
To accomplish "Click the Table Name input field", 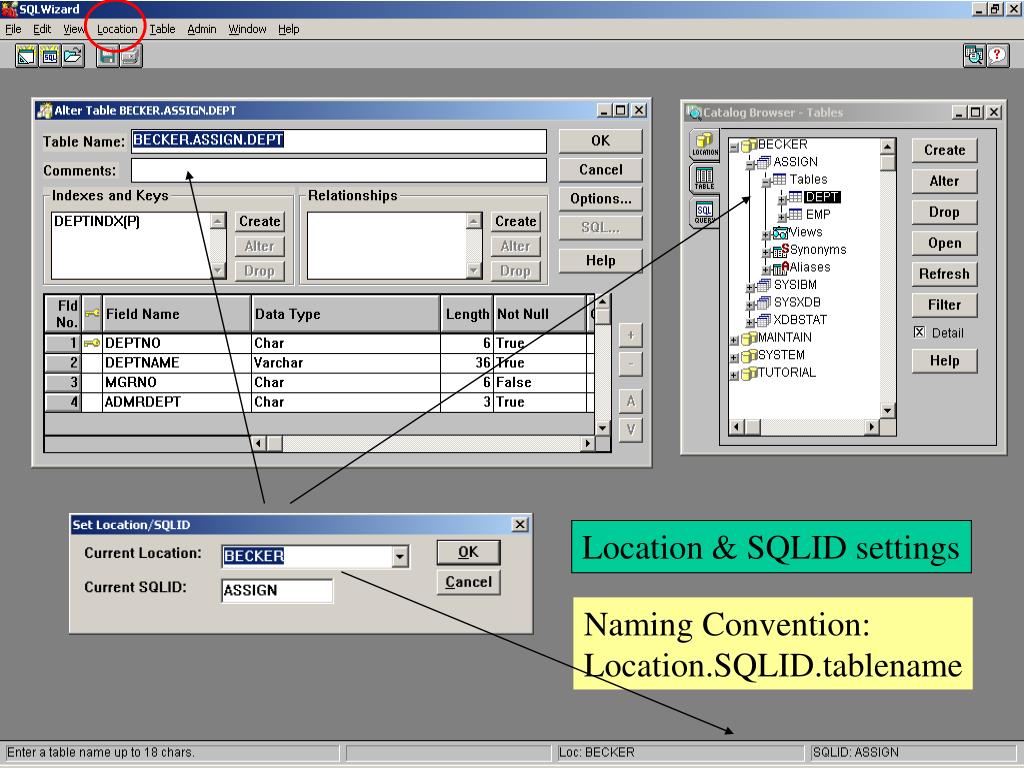I will (339, 140).
